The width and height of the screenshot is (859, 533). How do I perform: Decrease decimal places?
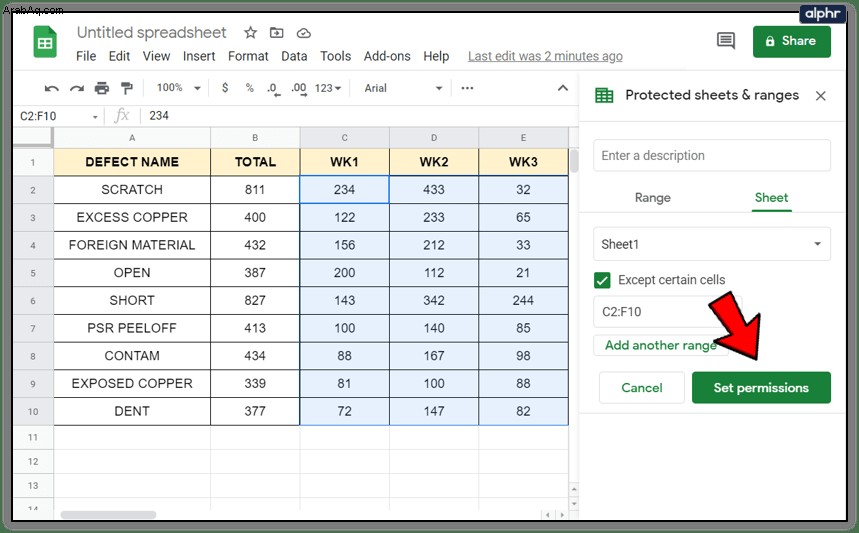click(x=273, y=89)
